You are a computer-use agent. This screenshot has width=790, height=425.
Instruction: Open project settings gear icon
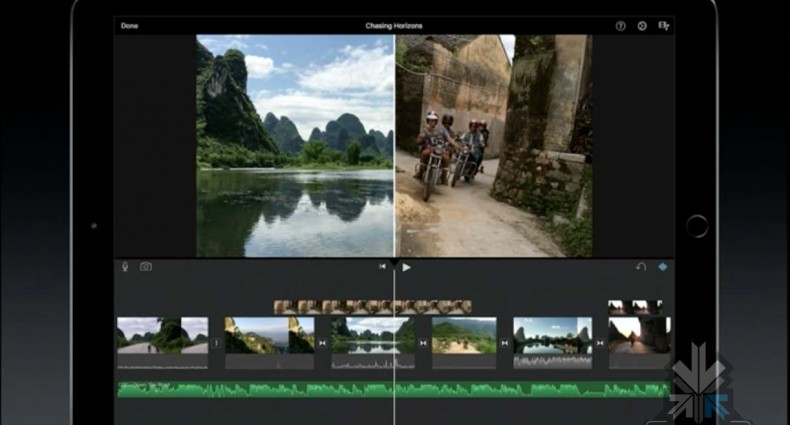[x=642, y=26]
